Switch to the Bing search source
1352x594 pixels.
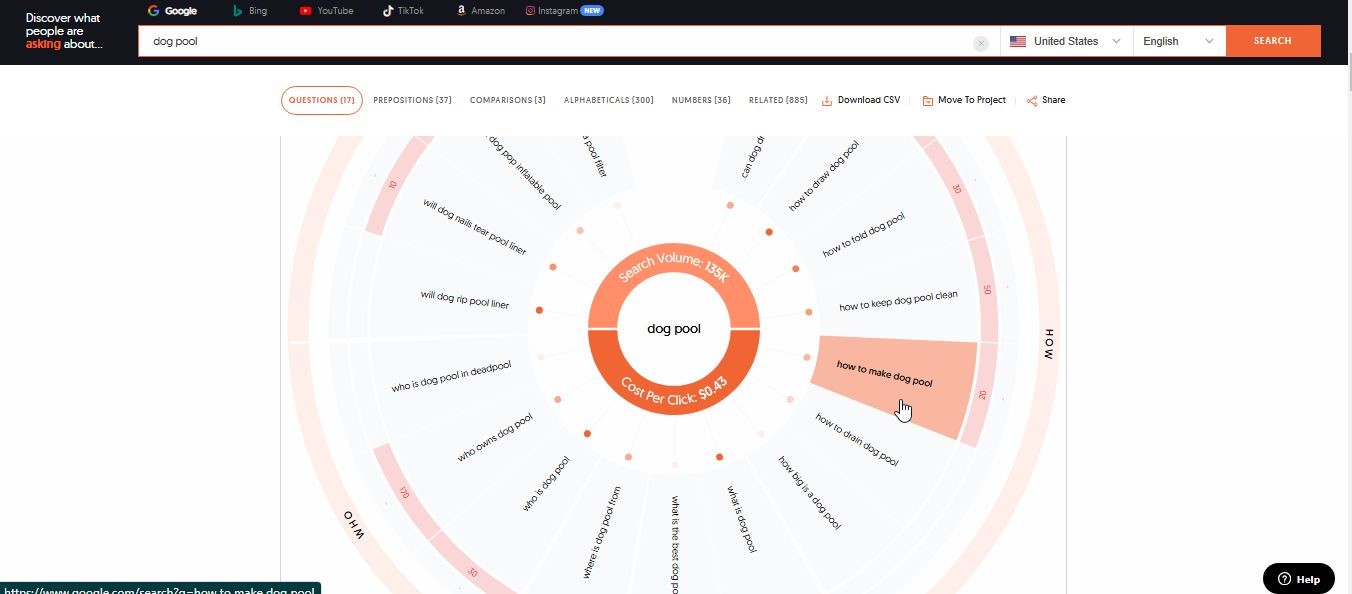pos(238,11)
